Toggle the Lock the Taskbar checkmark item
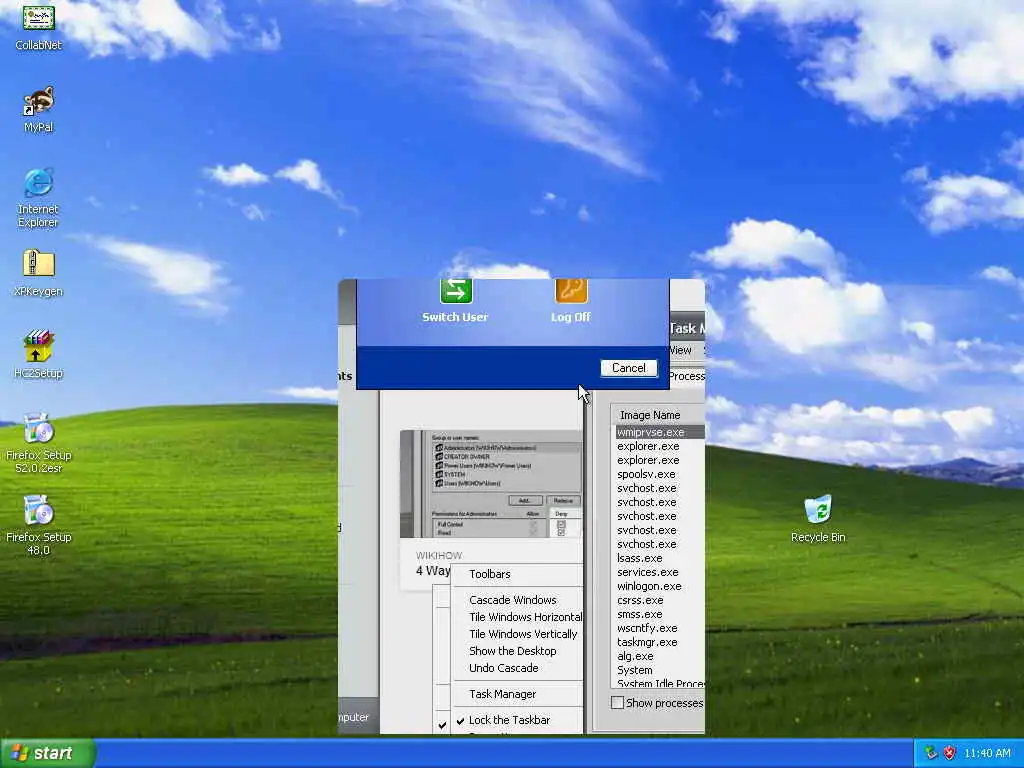Screen dimensions: 1024x768 509,720
